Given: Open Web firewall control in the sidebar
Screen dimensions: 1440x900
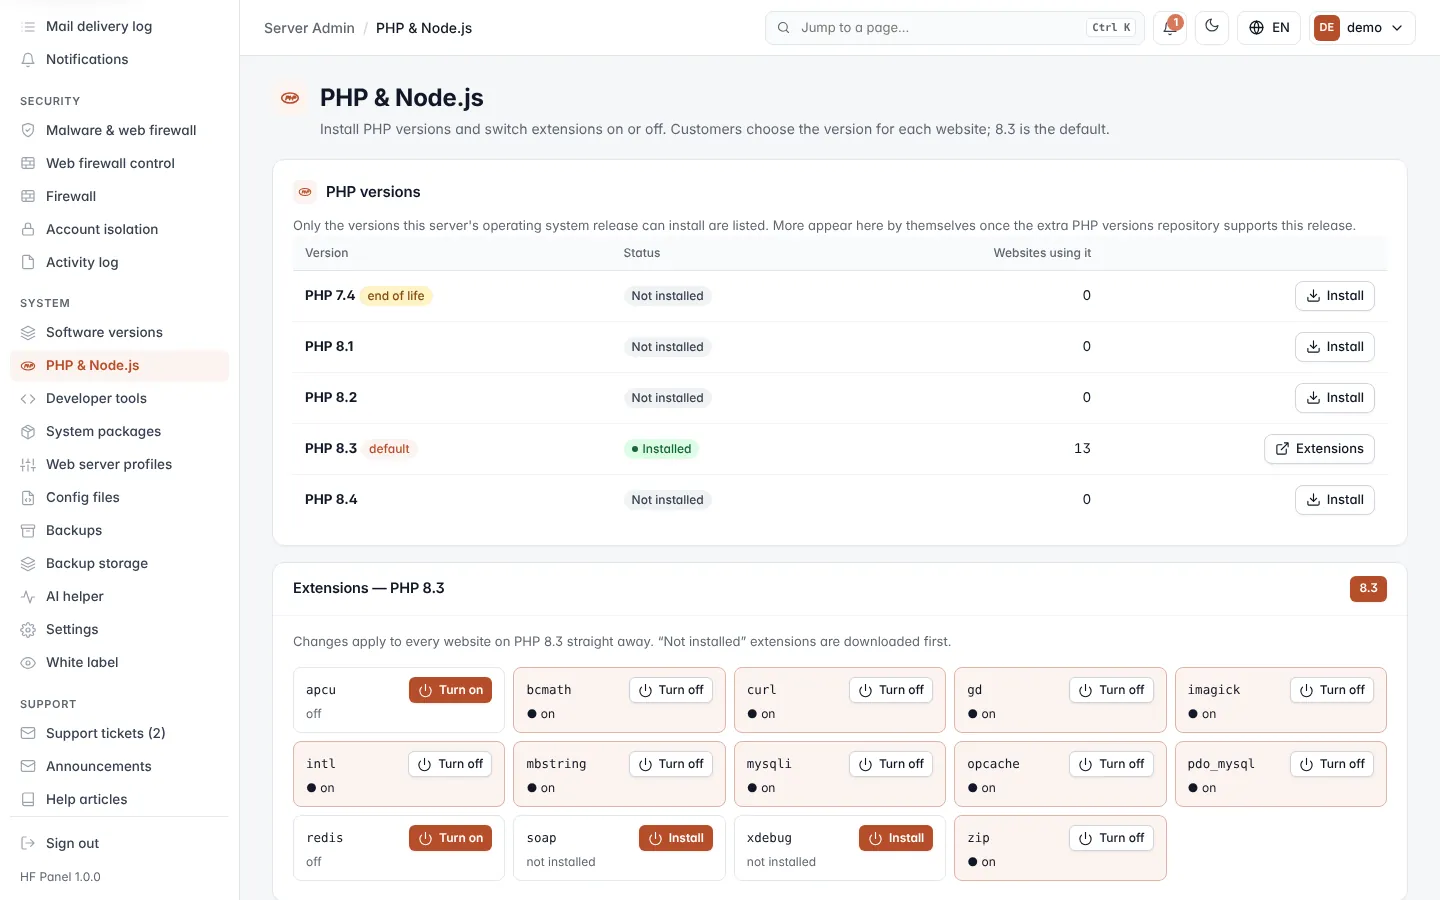Looking at the screenshot, I should click(119, 163).
